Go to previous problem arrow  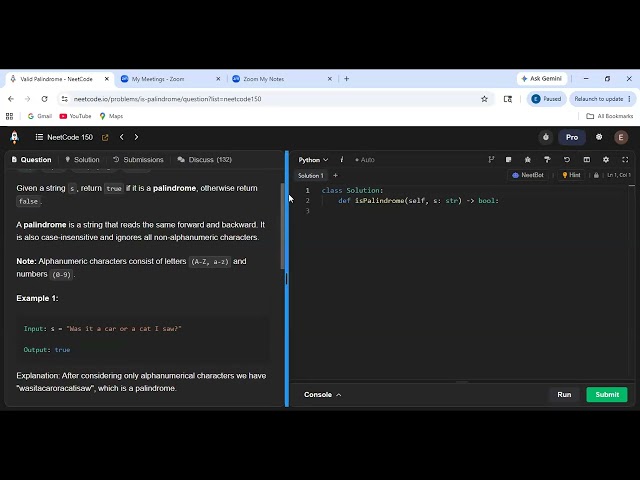122,137
